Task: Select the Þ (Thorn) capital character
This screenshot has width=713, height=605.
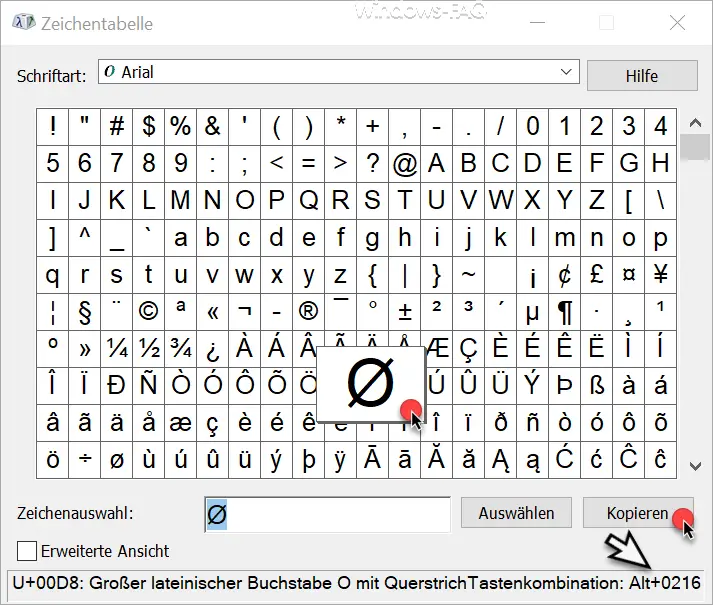Action: coord(565,386)
